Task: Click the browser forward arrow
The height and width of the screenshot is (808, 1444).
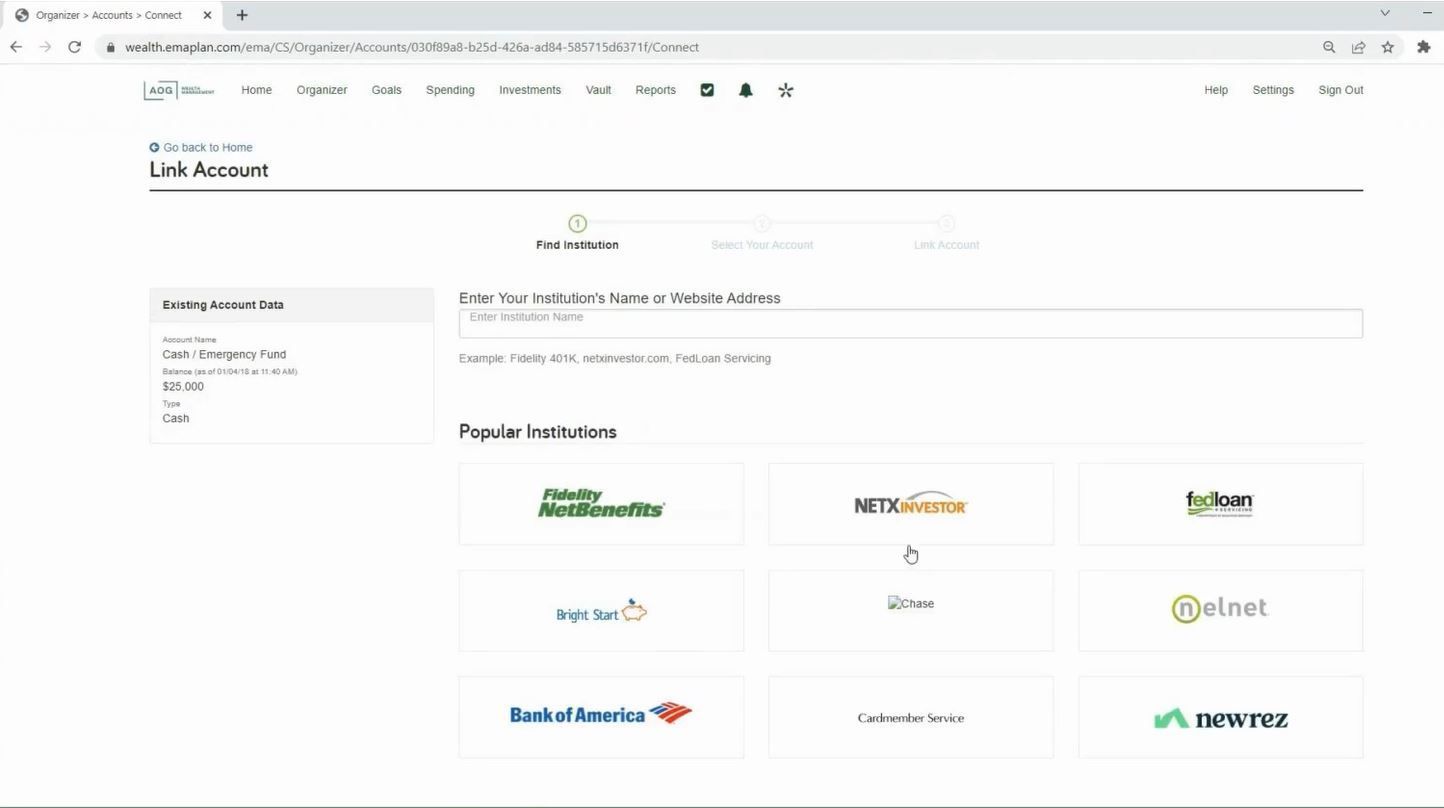Action: click(45, 47)
